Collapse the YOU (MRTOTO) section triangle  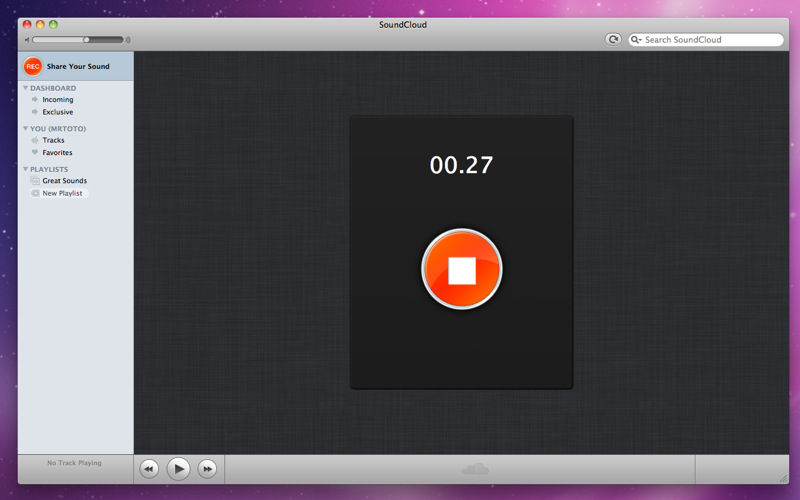point(25,128)
